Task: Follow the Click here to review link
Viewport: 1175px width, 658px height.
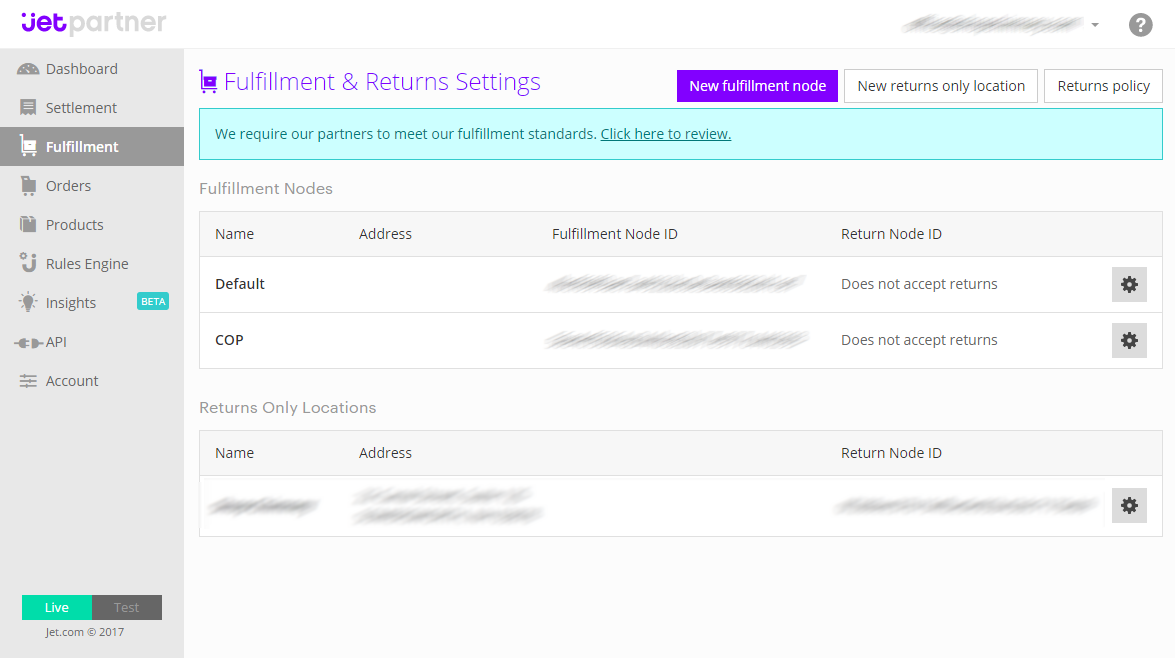Action: (x=665, y=134)
